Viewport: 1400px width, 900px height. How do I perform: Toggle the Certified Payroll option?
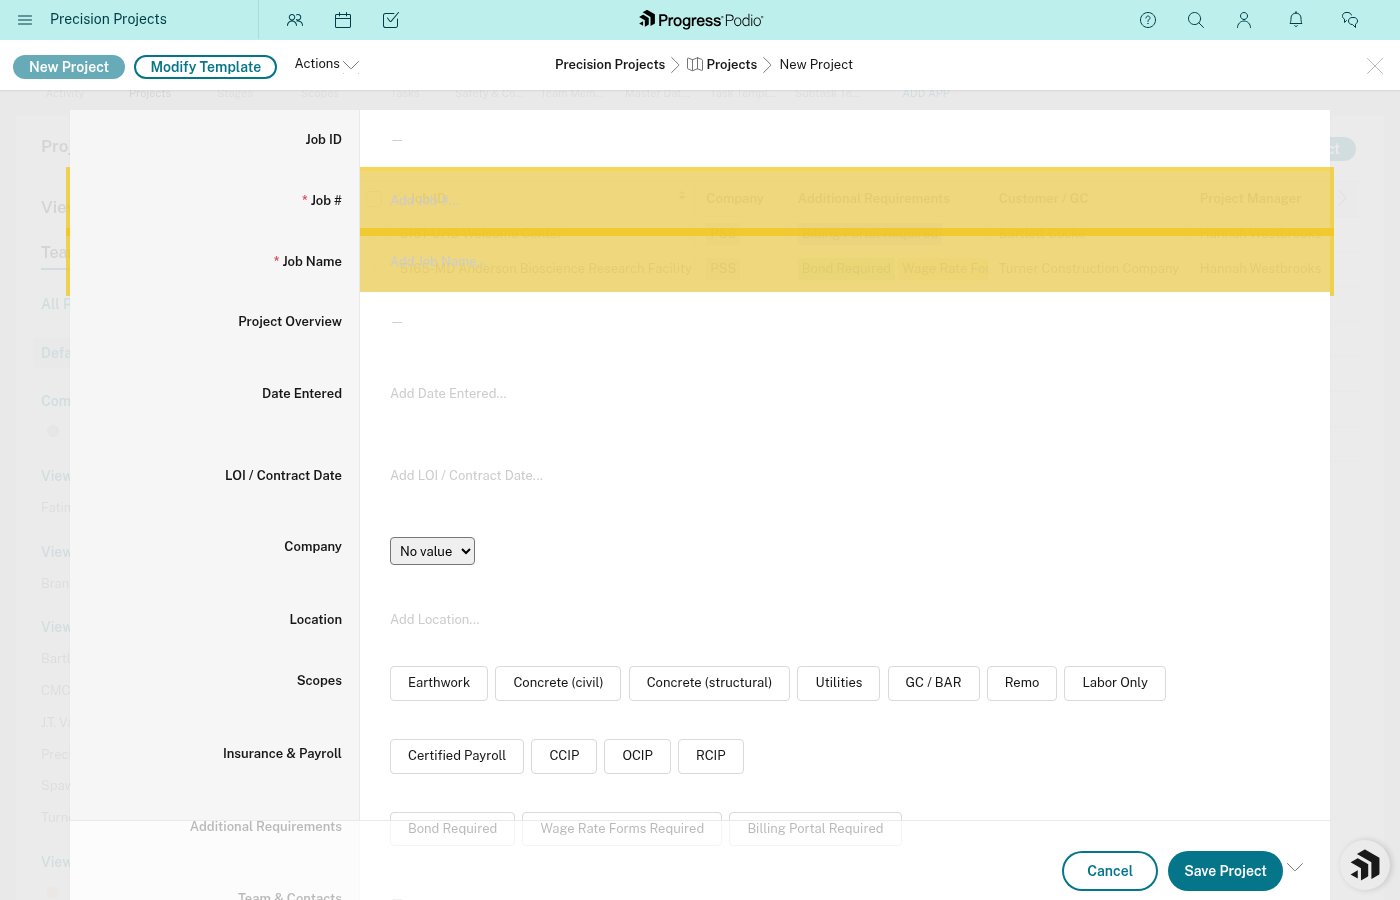tap(456, 756)
